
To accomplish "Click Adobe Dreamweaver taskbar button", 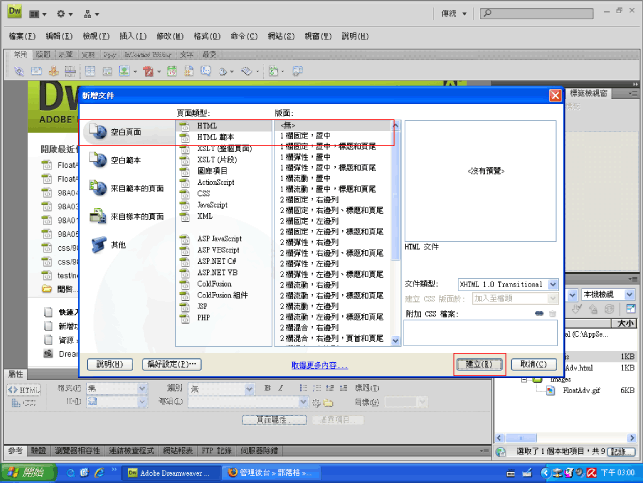I will point(171,473).
